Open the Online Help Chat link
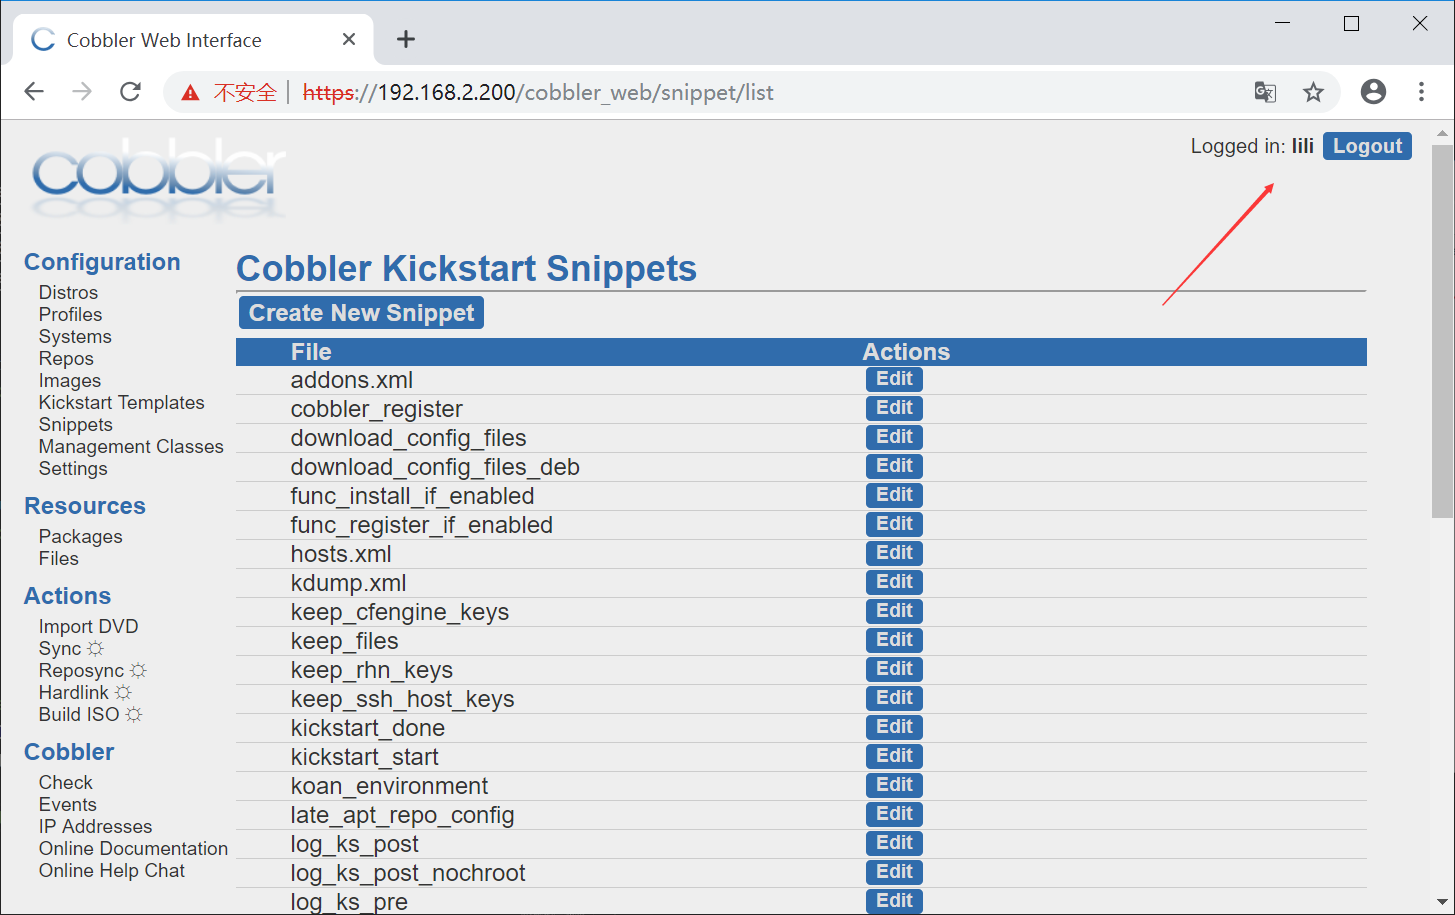1455x915 pixels. [x=112, y=871]
